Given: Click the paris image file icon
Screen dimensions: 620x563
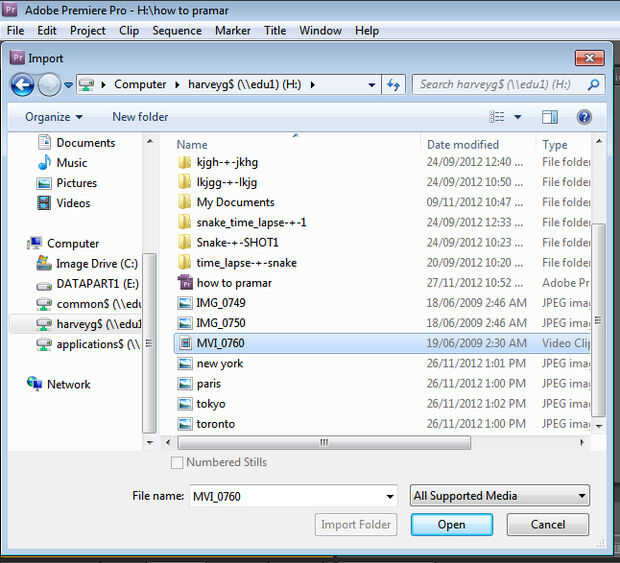Looking at the screenshot, I should 185,384.
